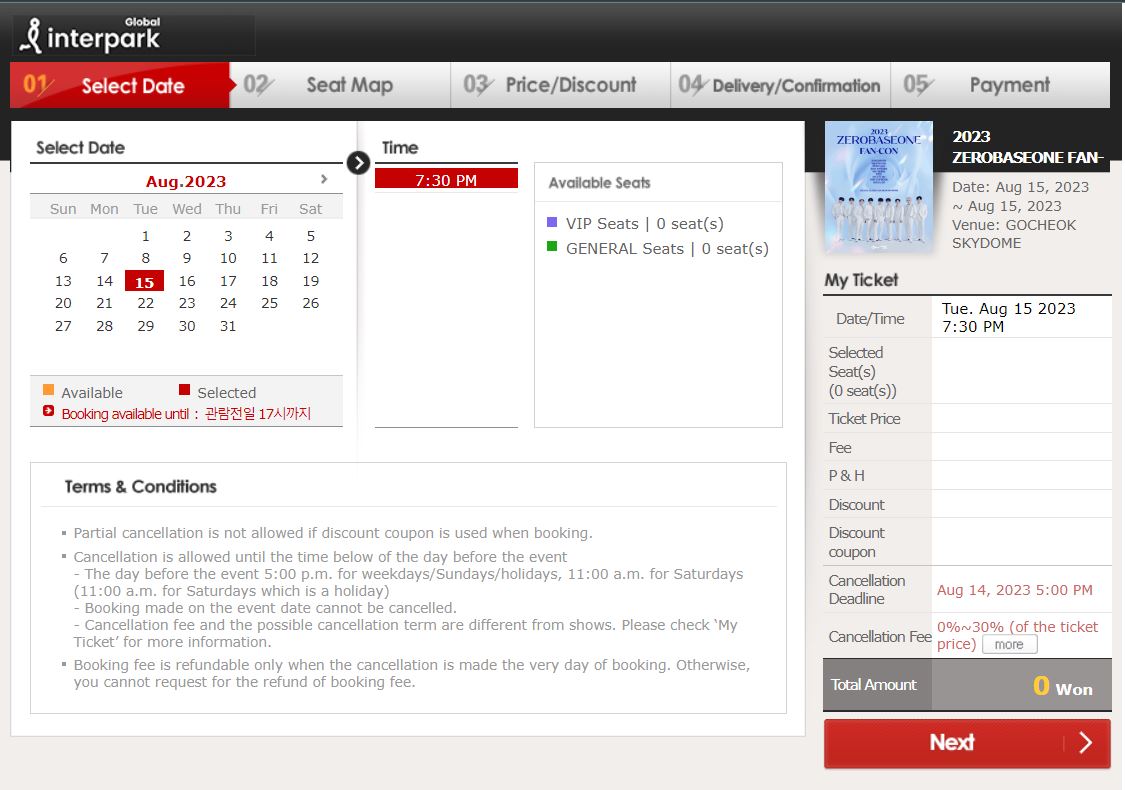
Task: Click the 0 Won total amount
Action: (x=1063, y=686)
